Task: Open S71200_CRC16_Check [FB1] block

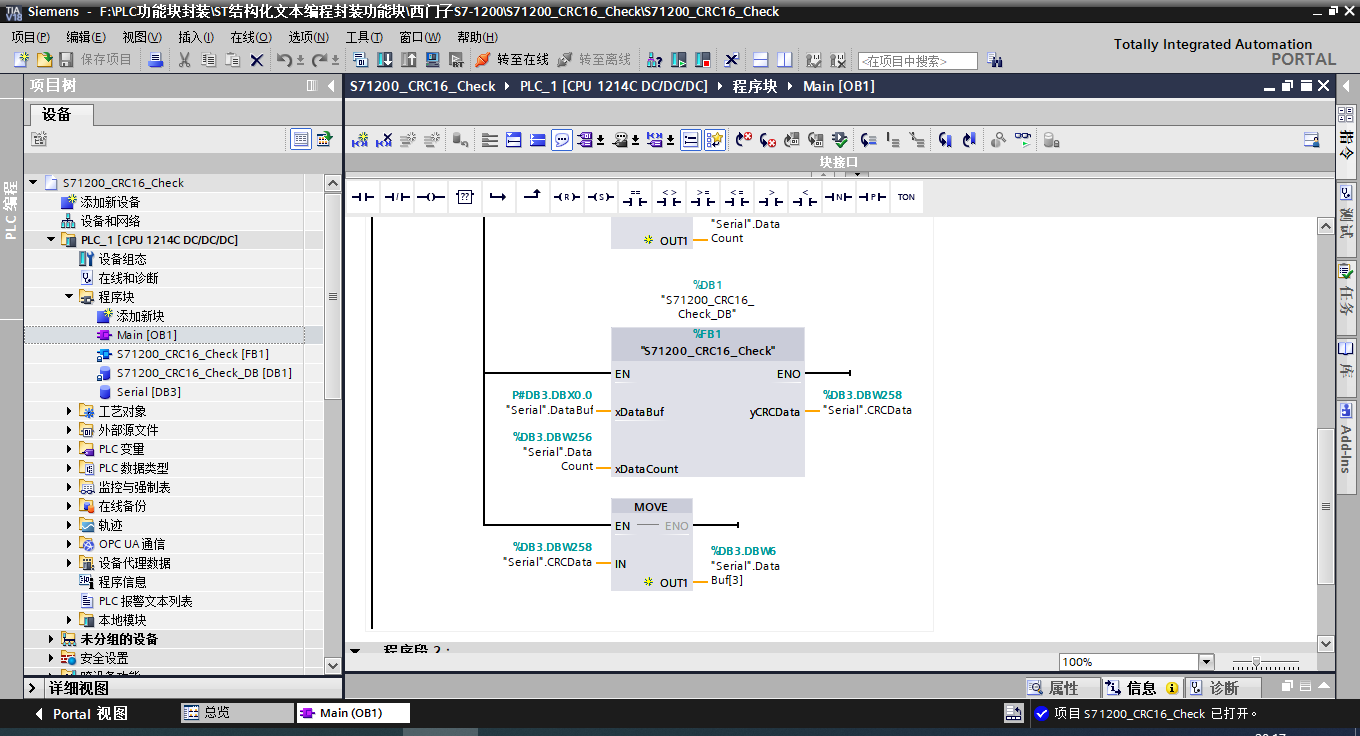Action: coord(192,354)
